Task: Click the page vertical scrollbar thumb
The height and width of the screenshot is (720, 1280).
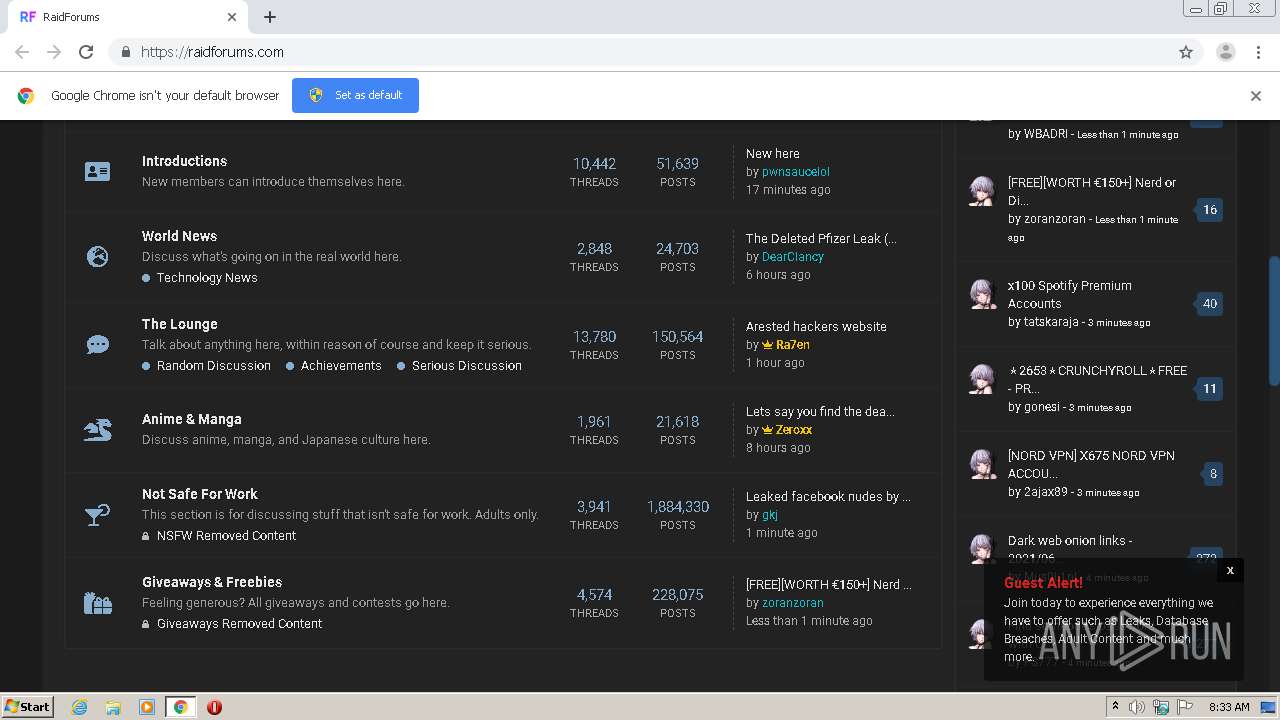Action: point(1273,320)
